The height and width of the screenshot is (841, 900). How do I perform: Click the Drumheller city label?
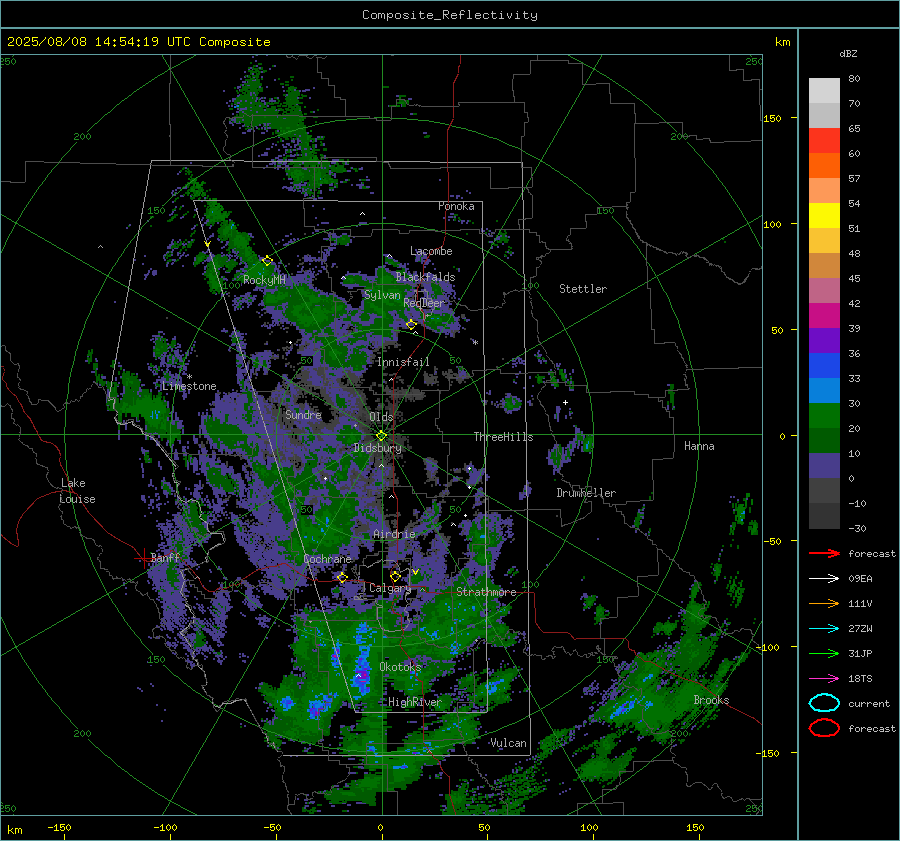pos(586,493)
